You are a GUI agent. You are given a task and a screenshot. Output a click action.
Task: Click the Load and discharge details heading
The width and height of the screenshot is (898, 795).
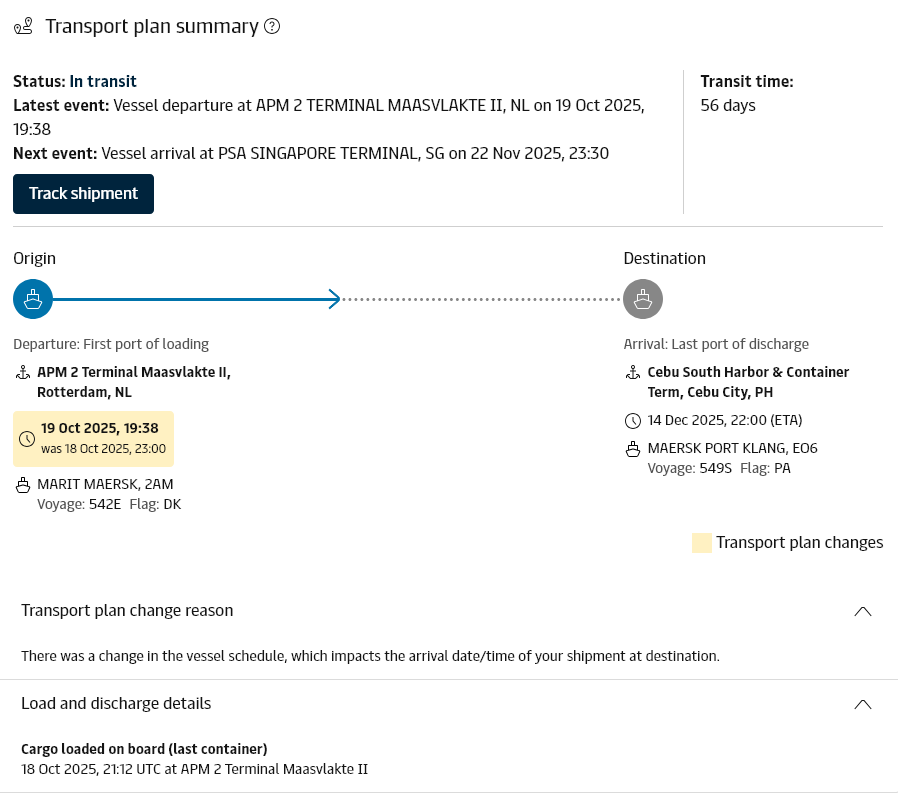pyautogui.click(x=116, y=703)
